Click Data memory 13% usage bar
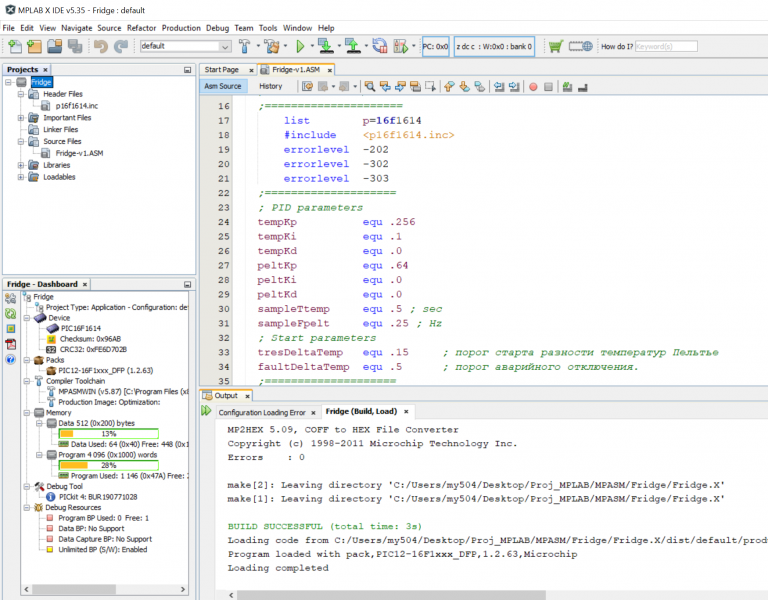The width and height of the screenshot is (768, 600). coord(108,433)
